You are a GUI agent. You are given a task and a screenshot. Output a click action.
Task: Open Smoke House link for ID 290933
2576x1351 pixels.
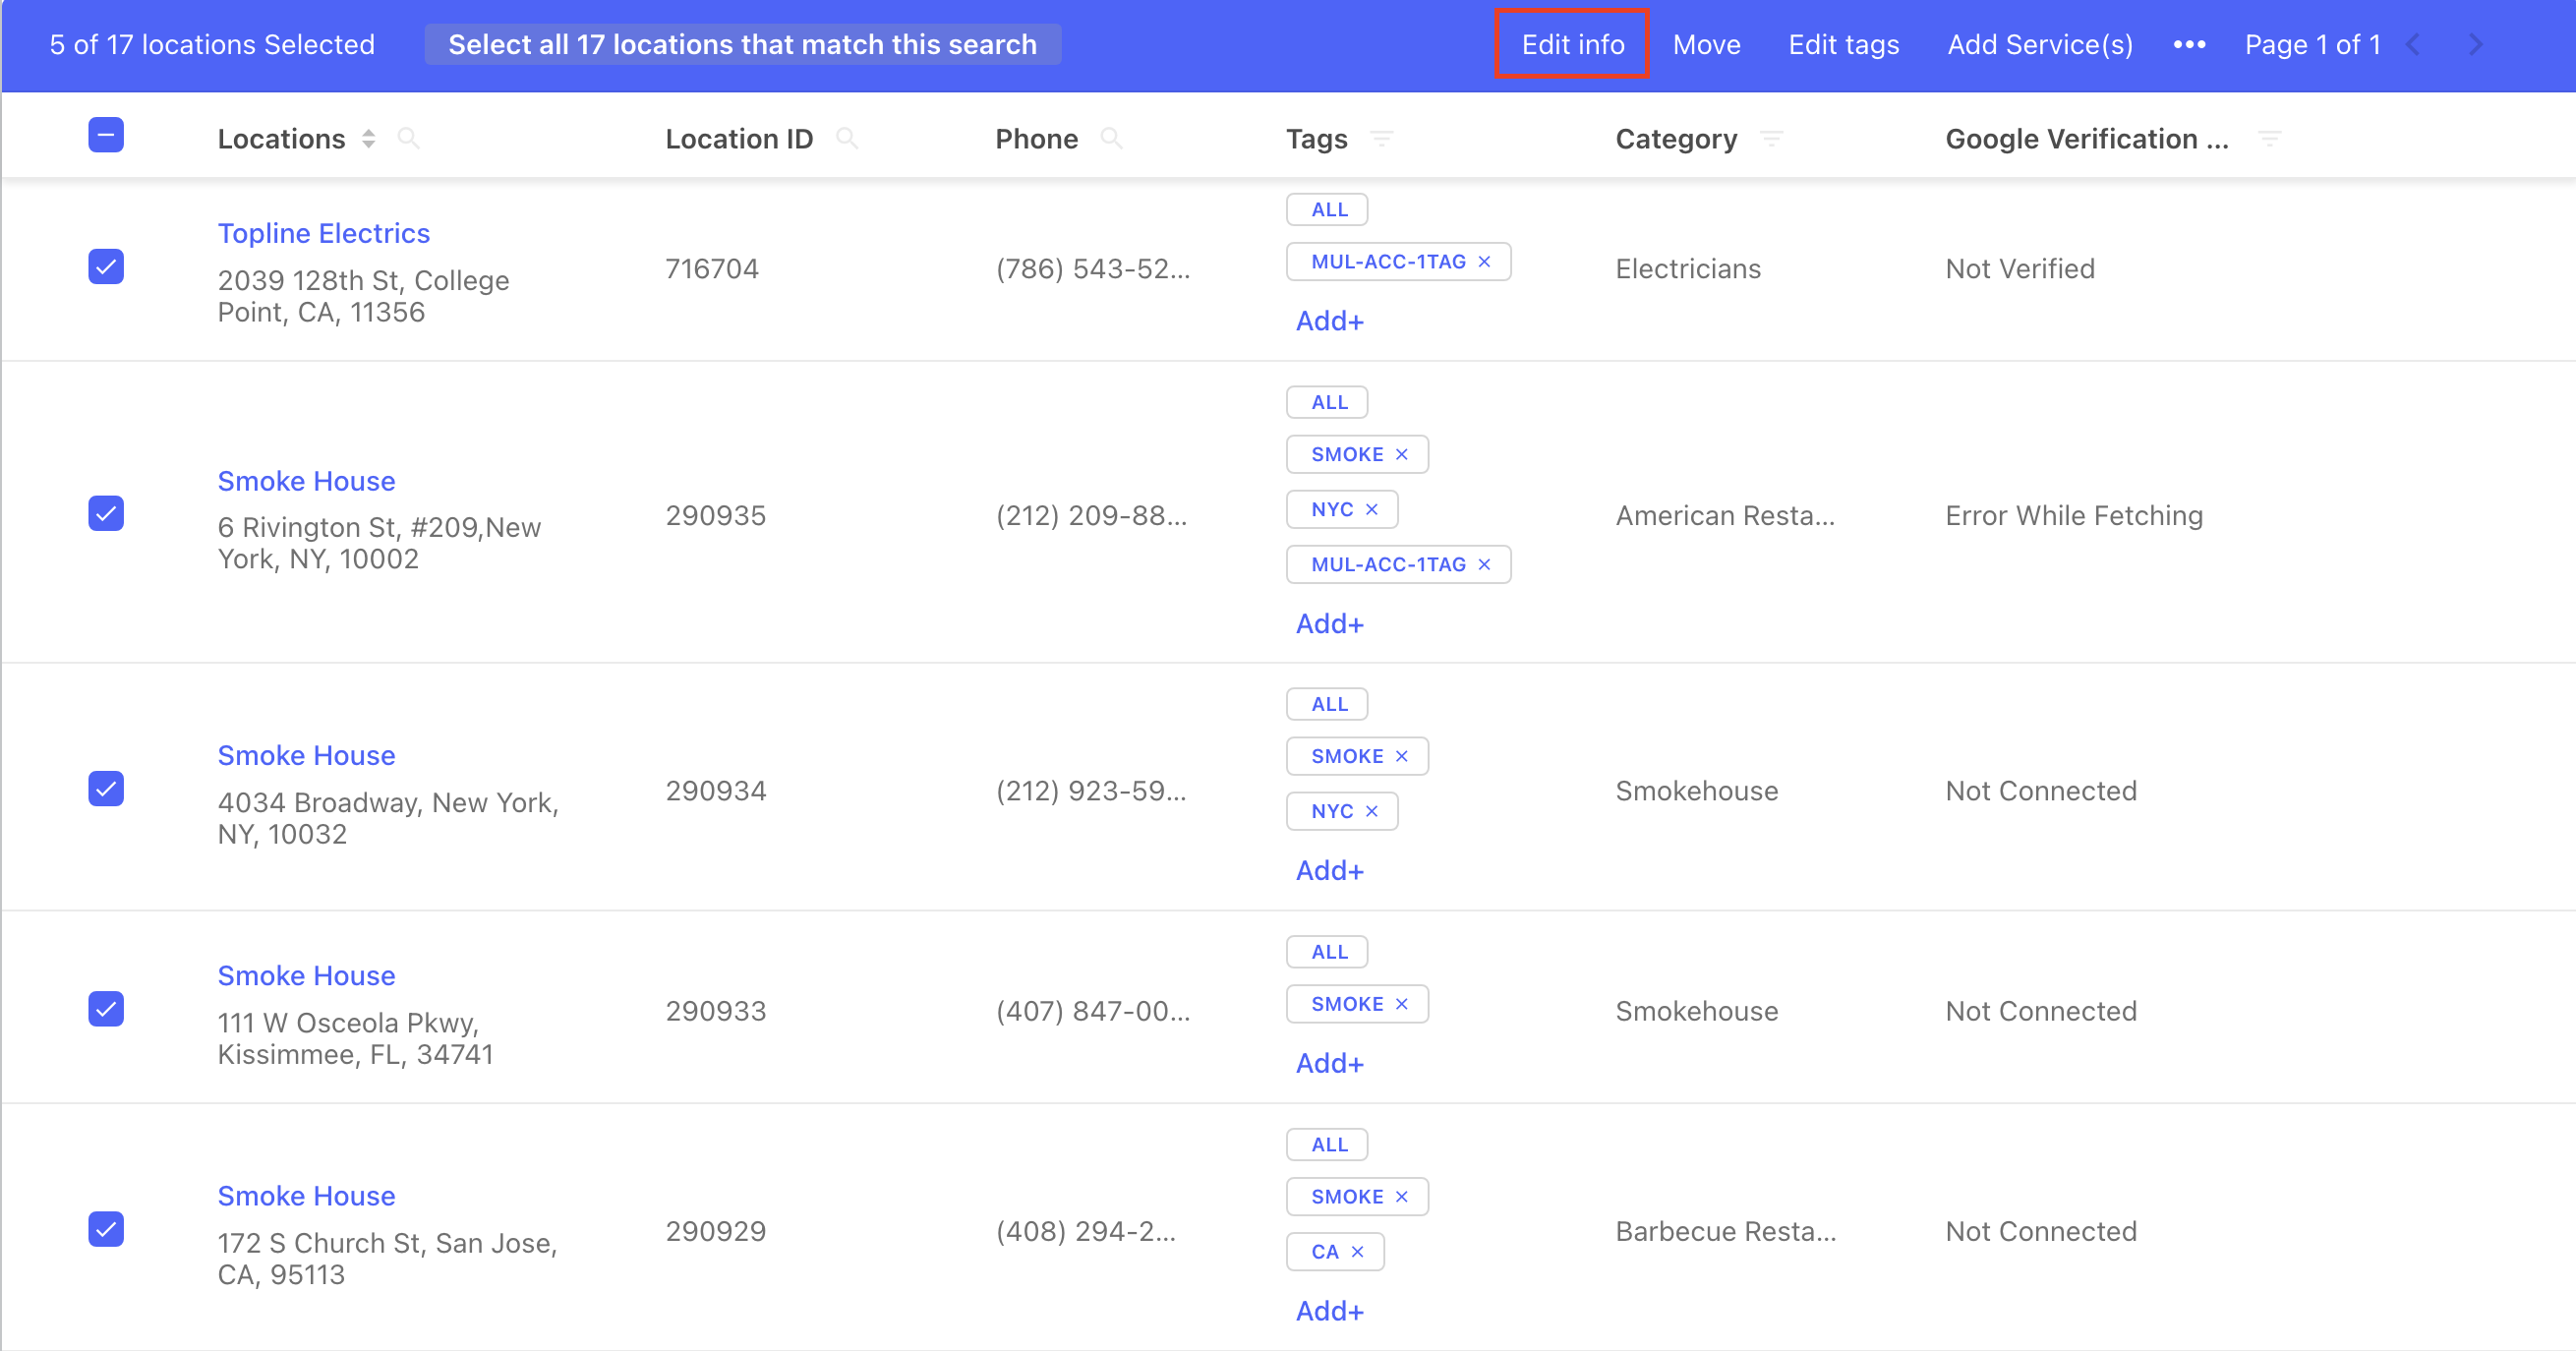click(306, 976)
